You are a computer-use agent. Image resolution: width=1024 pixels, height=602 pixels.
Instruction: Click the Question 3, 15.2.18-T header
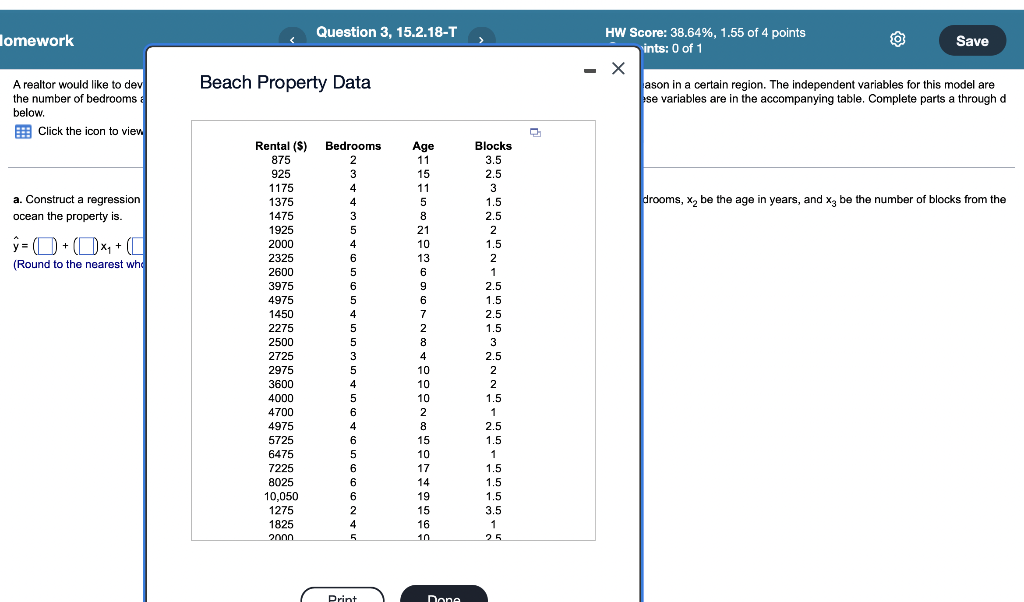386,31
